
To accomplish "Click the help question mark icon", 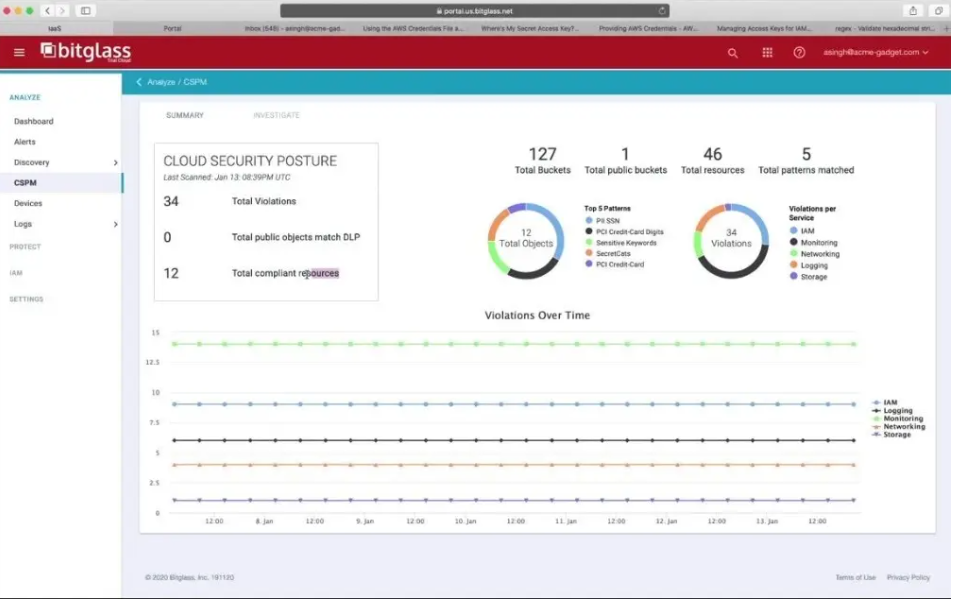I will click(x=799, y=53).
